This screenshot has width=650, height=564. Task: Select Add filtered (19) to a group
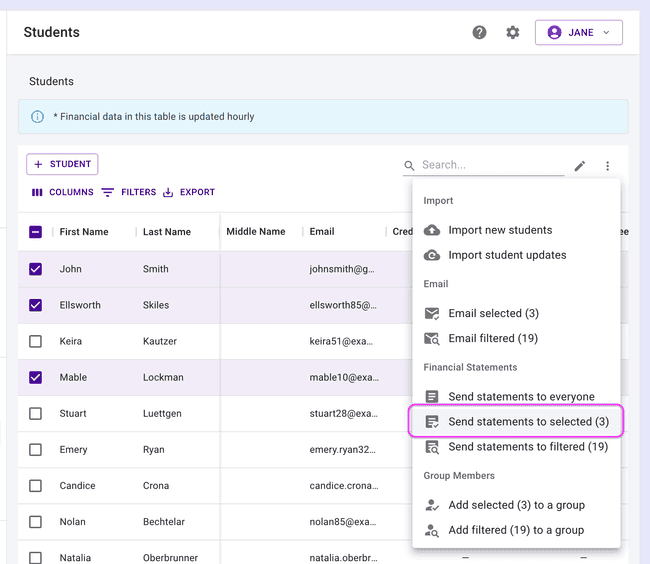[x=515, y=530]
